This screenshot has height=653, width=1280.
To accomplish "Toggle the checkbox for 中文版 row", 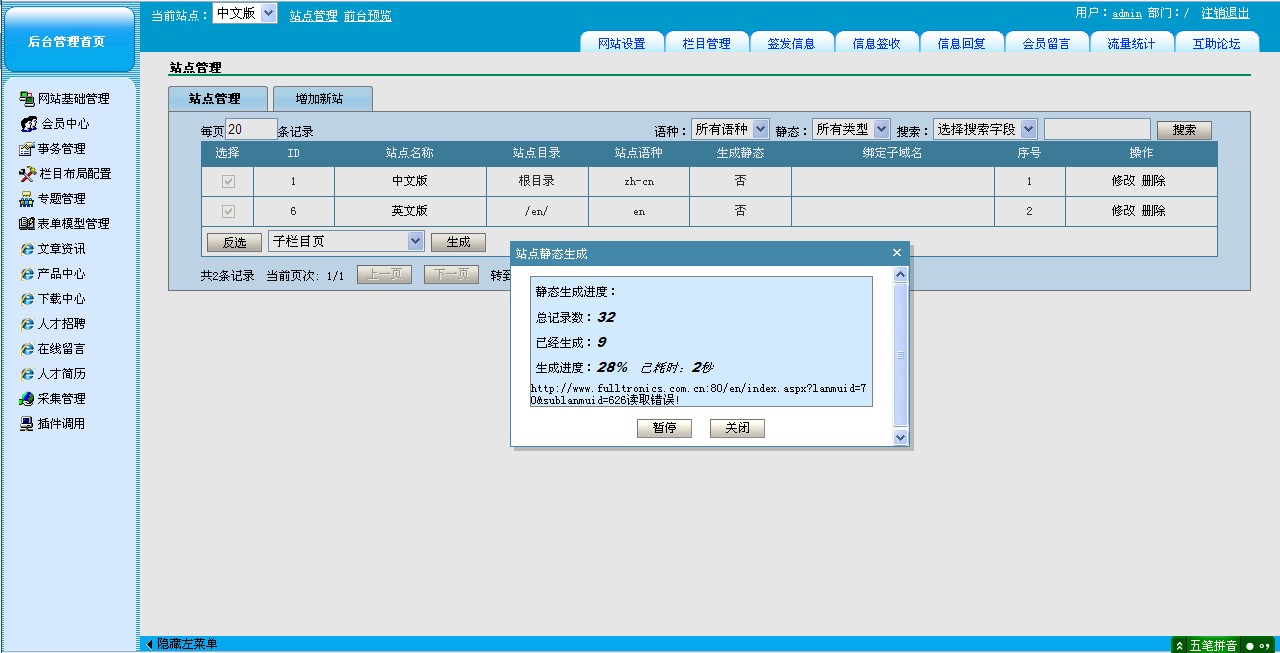I will pos(228,182).
